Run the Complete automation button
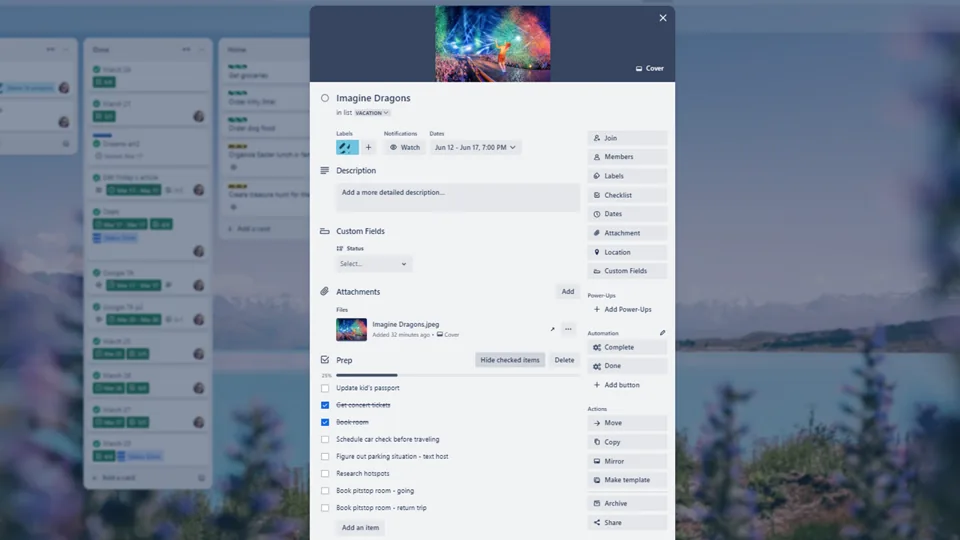This screenshot has height=540, width=960. coord(627,347)
